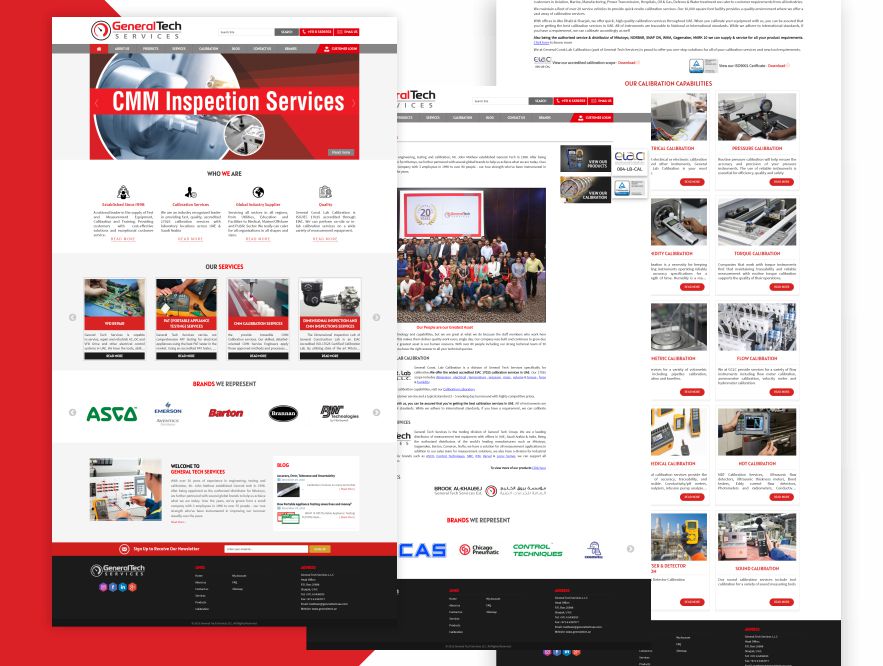Click LinkedIn icon in left page footer

[x=123, y=587]
